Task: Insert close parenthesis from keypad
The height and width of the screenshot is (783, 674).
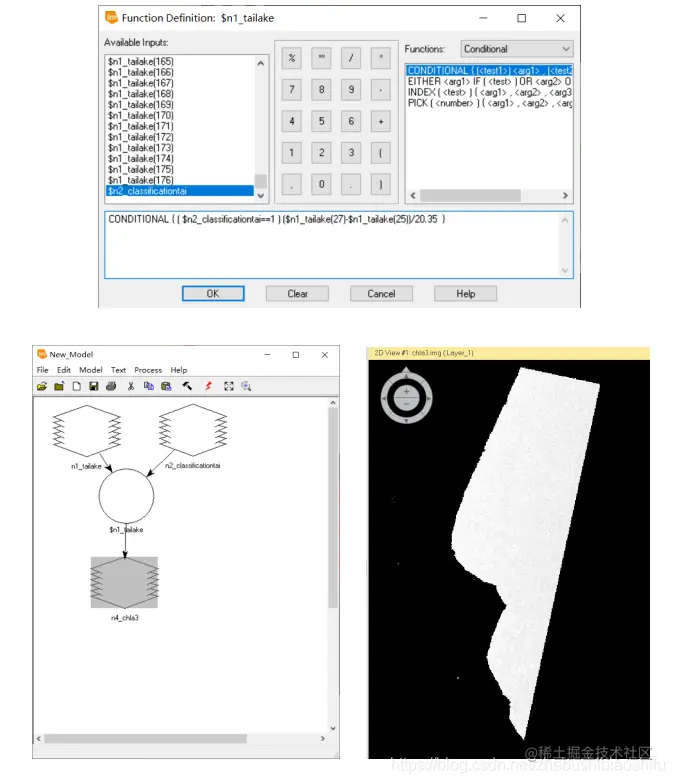Action: (381, 184)
